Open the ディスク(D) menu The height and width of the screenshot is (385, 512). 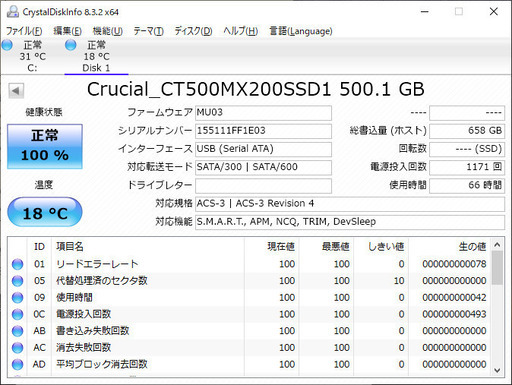pos(193,31)
